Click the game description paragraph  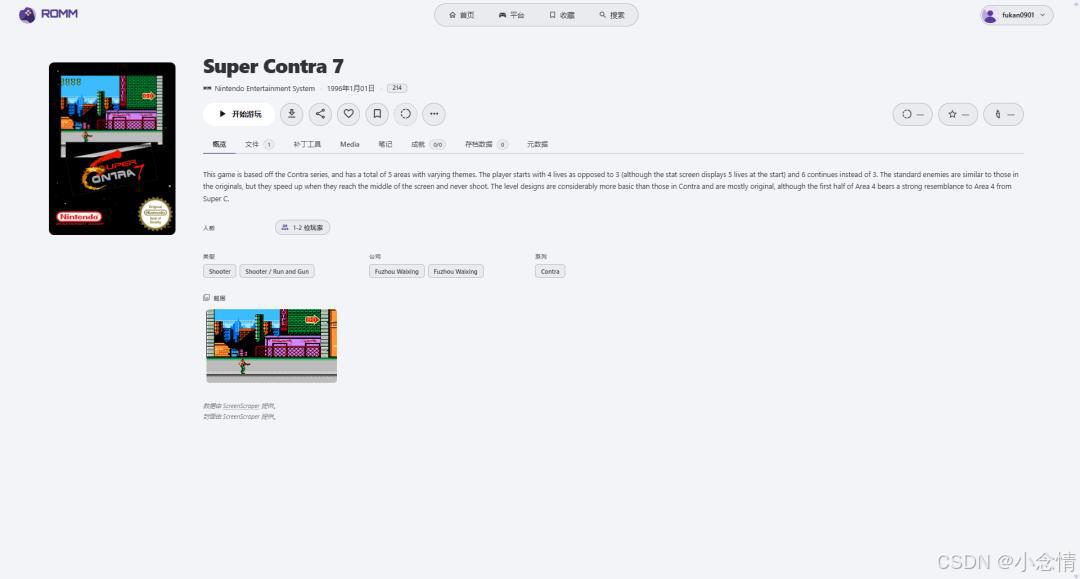pyautogui.click(x=612, y=187)
